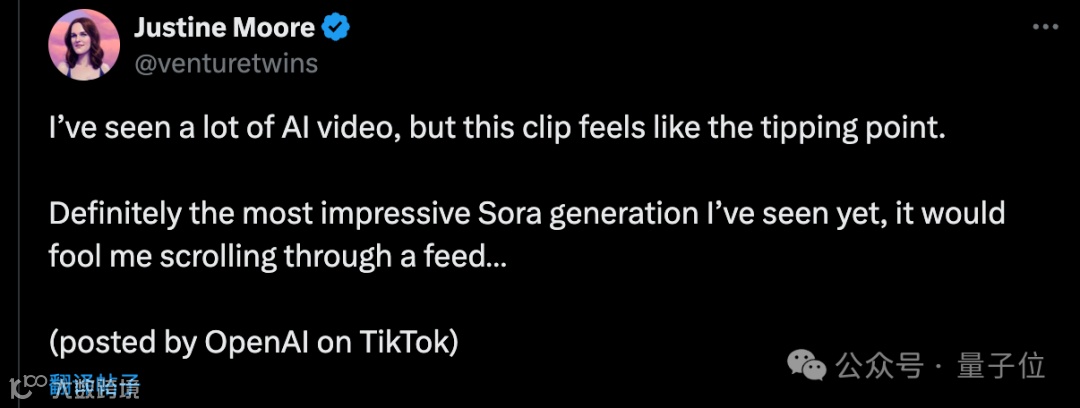The height and width of the screenshot is (408, 1080).
Task: Click the WeChat logo icon
Action: tap(808, 366)
